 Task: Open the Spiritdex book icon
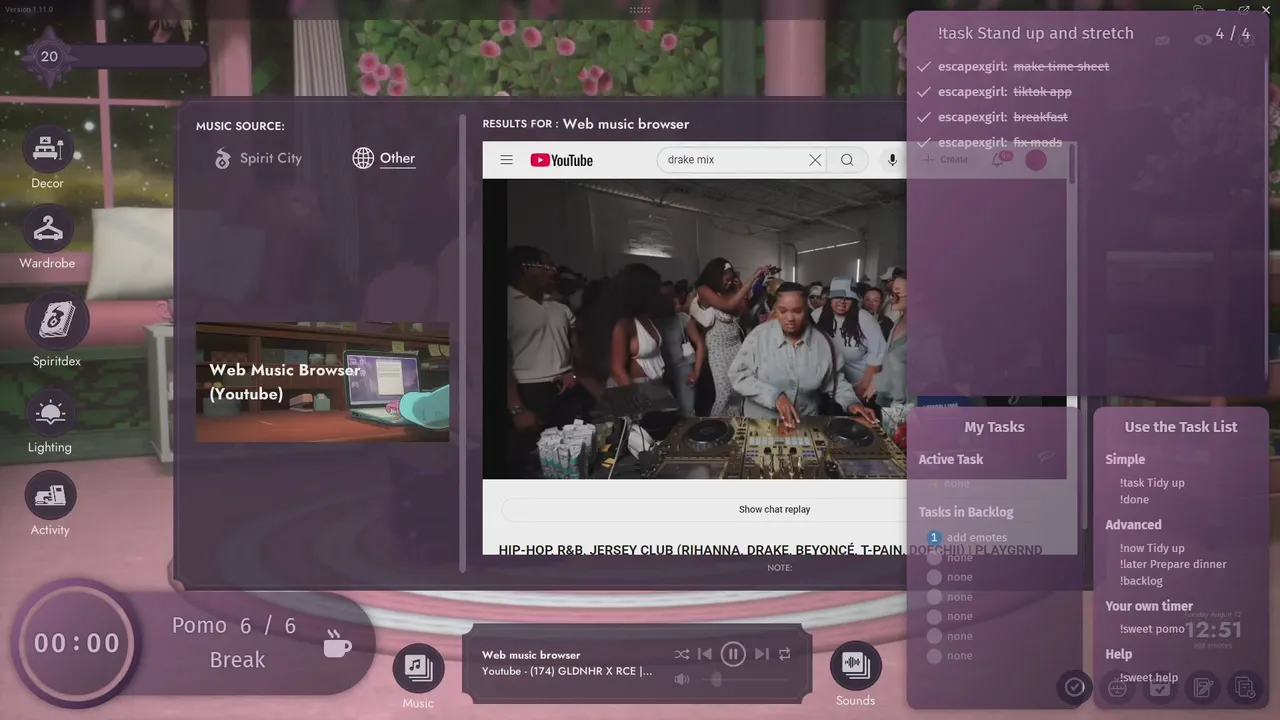coord(57,320)
